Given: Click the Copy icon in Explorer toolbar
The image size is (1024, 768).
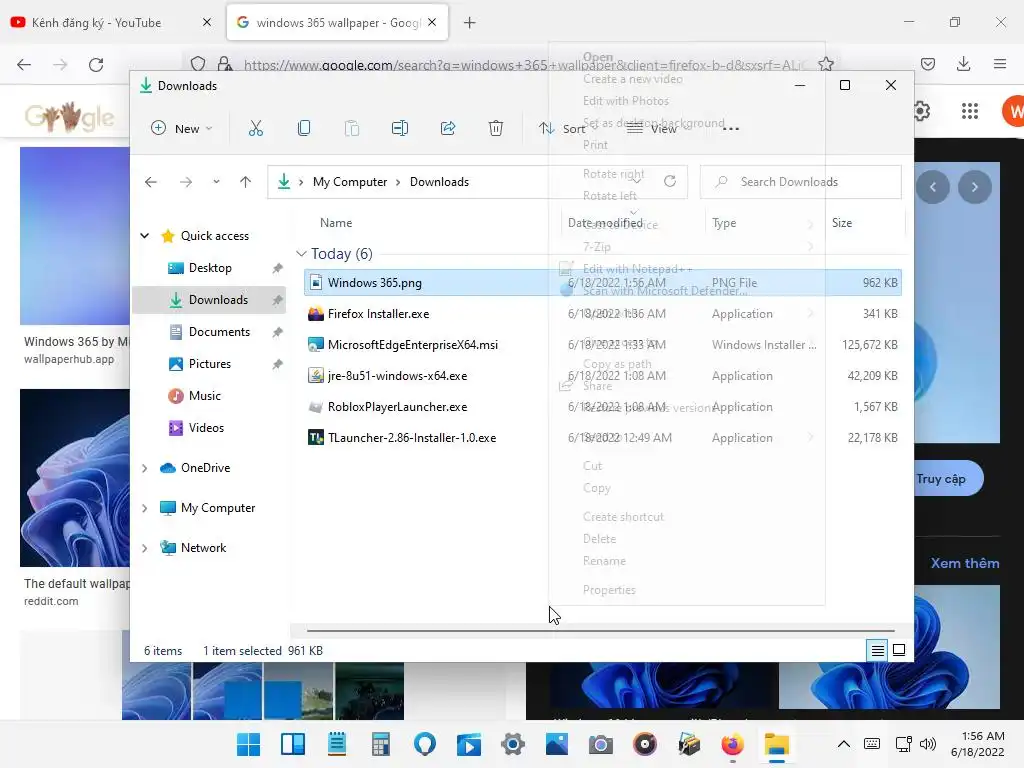Looking at the screenshot, I should 304,128.
